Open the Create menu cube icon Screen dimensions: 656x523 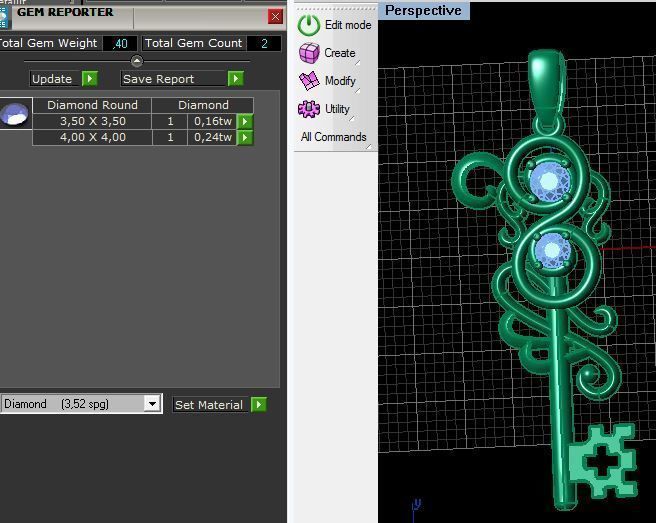[309, 53]
